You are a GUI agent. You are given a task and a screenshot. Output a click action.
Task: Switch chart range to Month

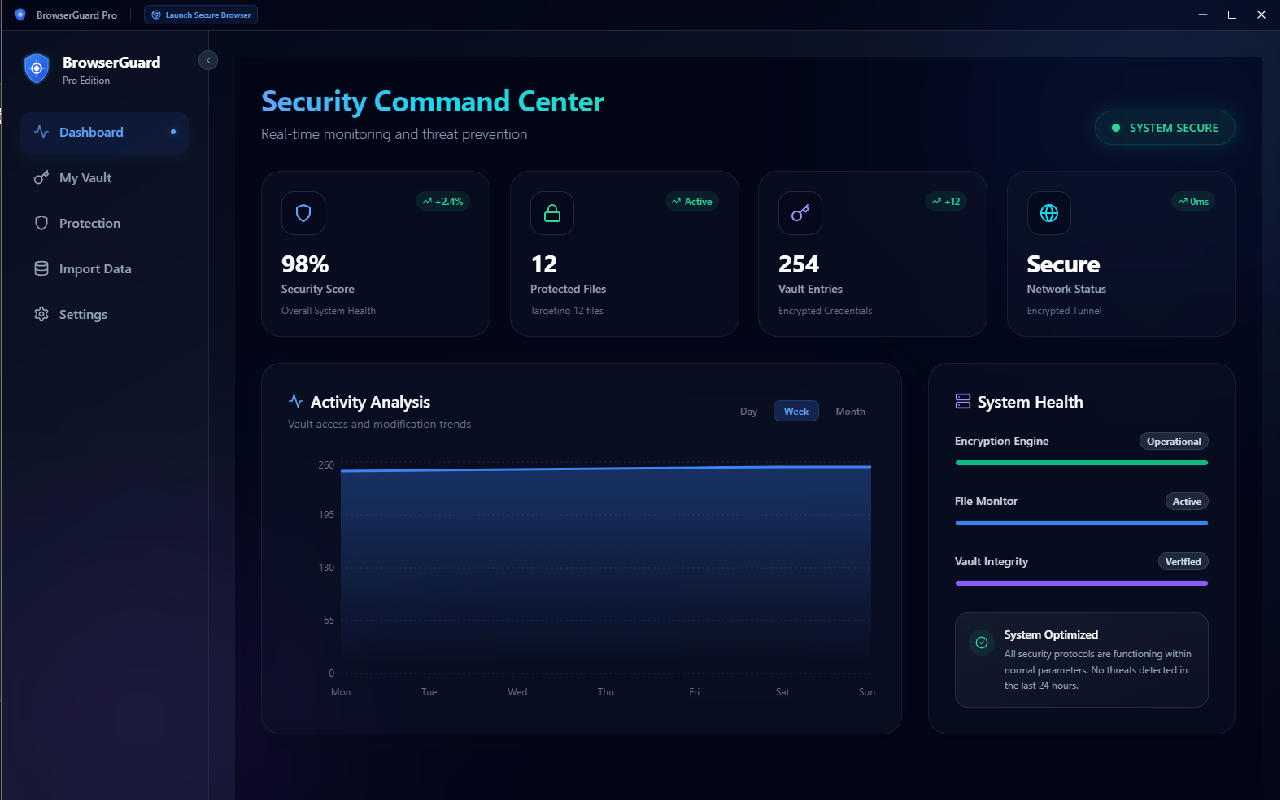(x=850, y=412)
